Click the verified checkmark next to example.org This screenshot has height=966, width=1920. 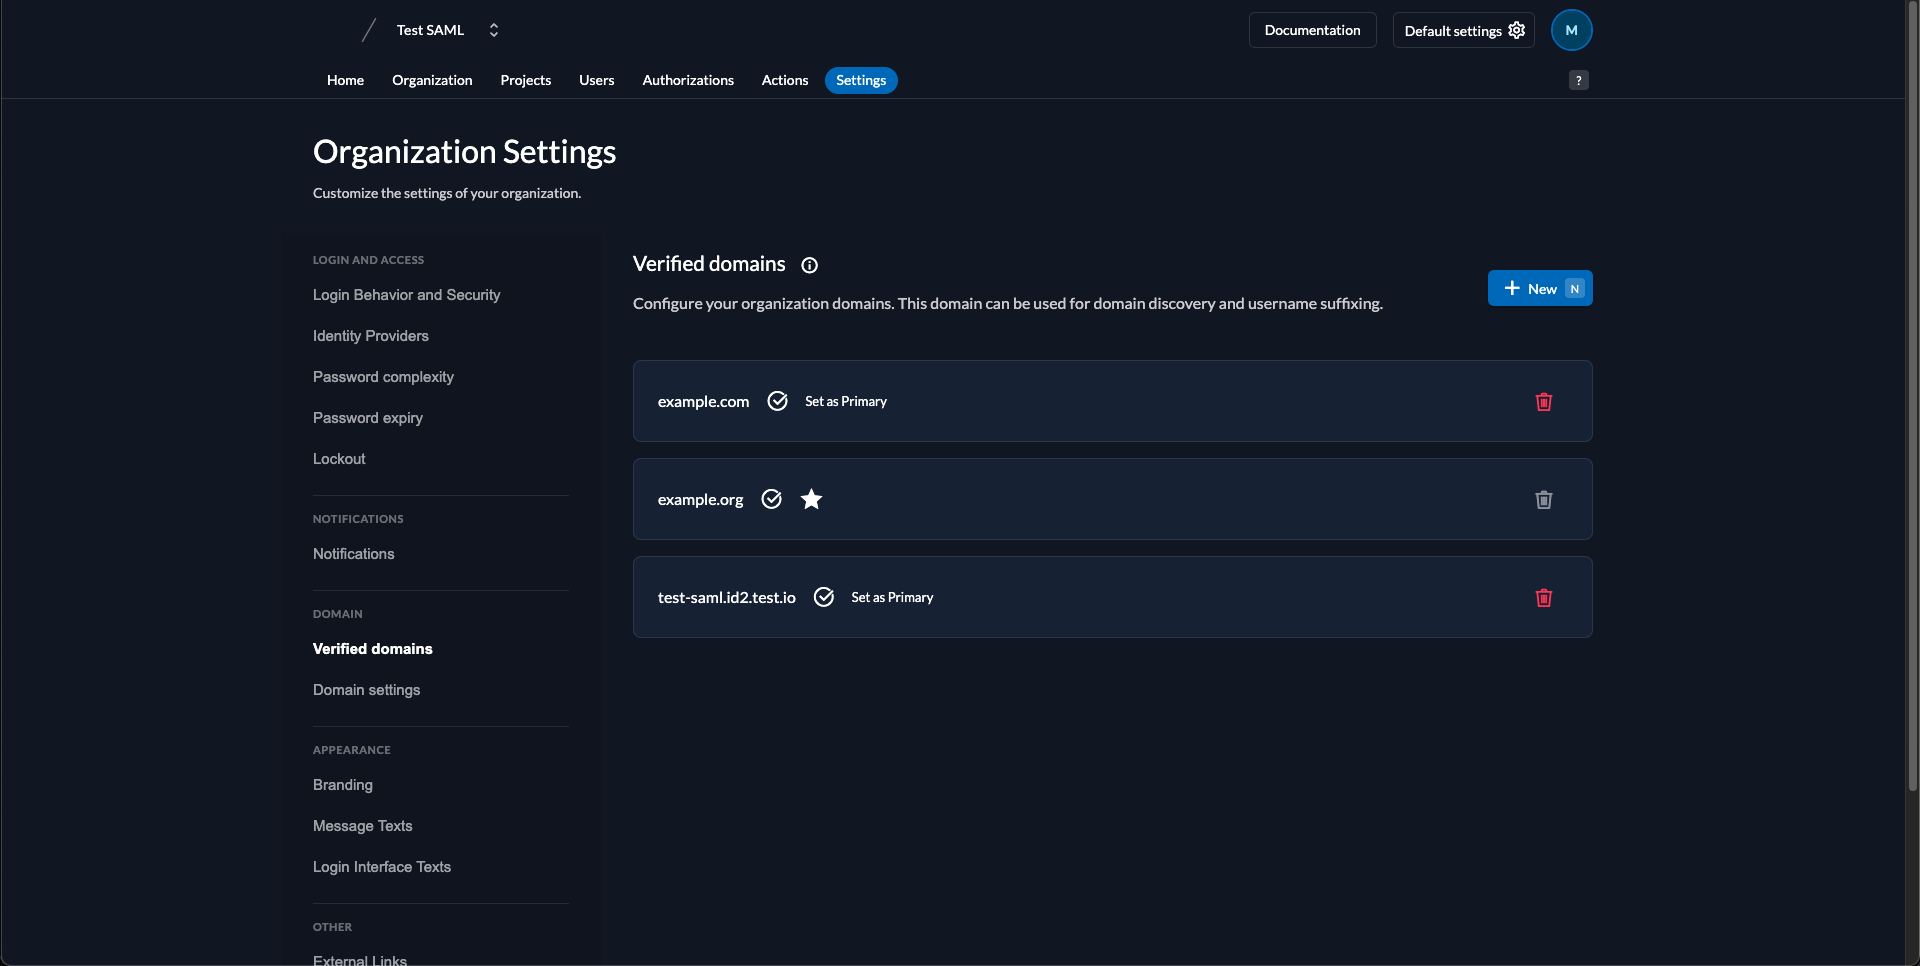pos(771,499)
